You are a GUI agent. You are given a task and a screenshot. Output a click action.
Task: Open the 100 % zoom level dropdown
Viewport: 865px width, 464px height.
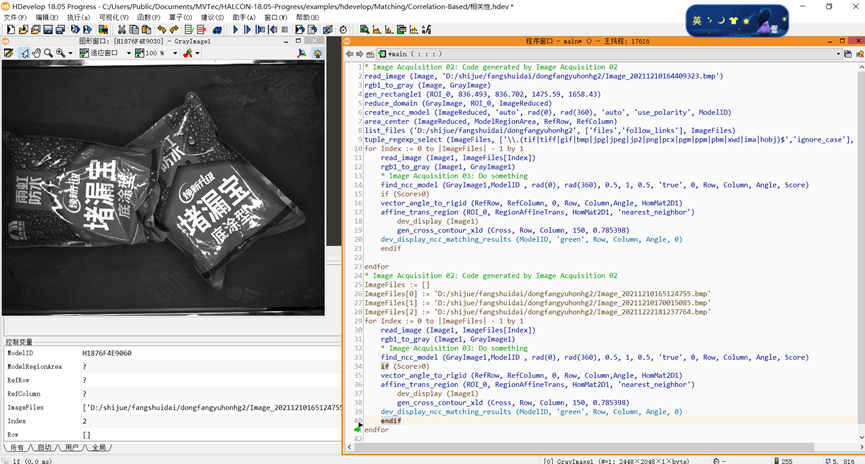174,53
